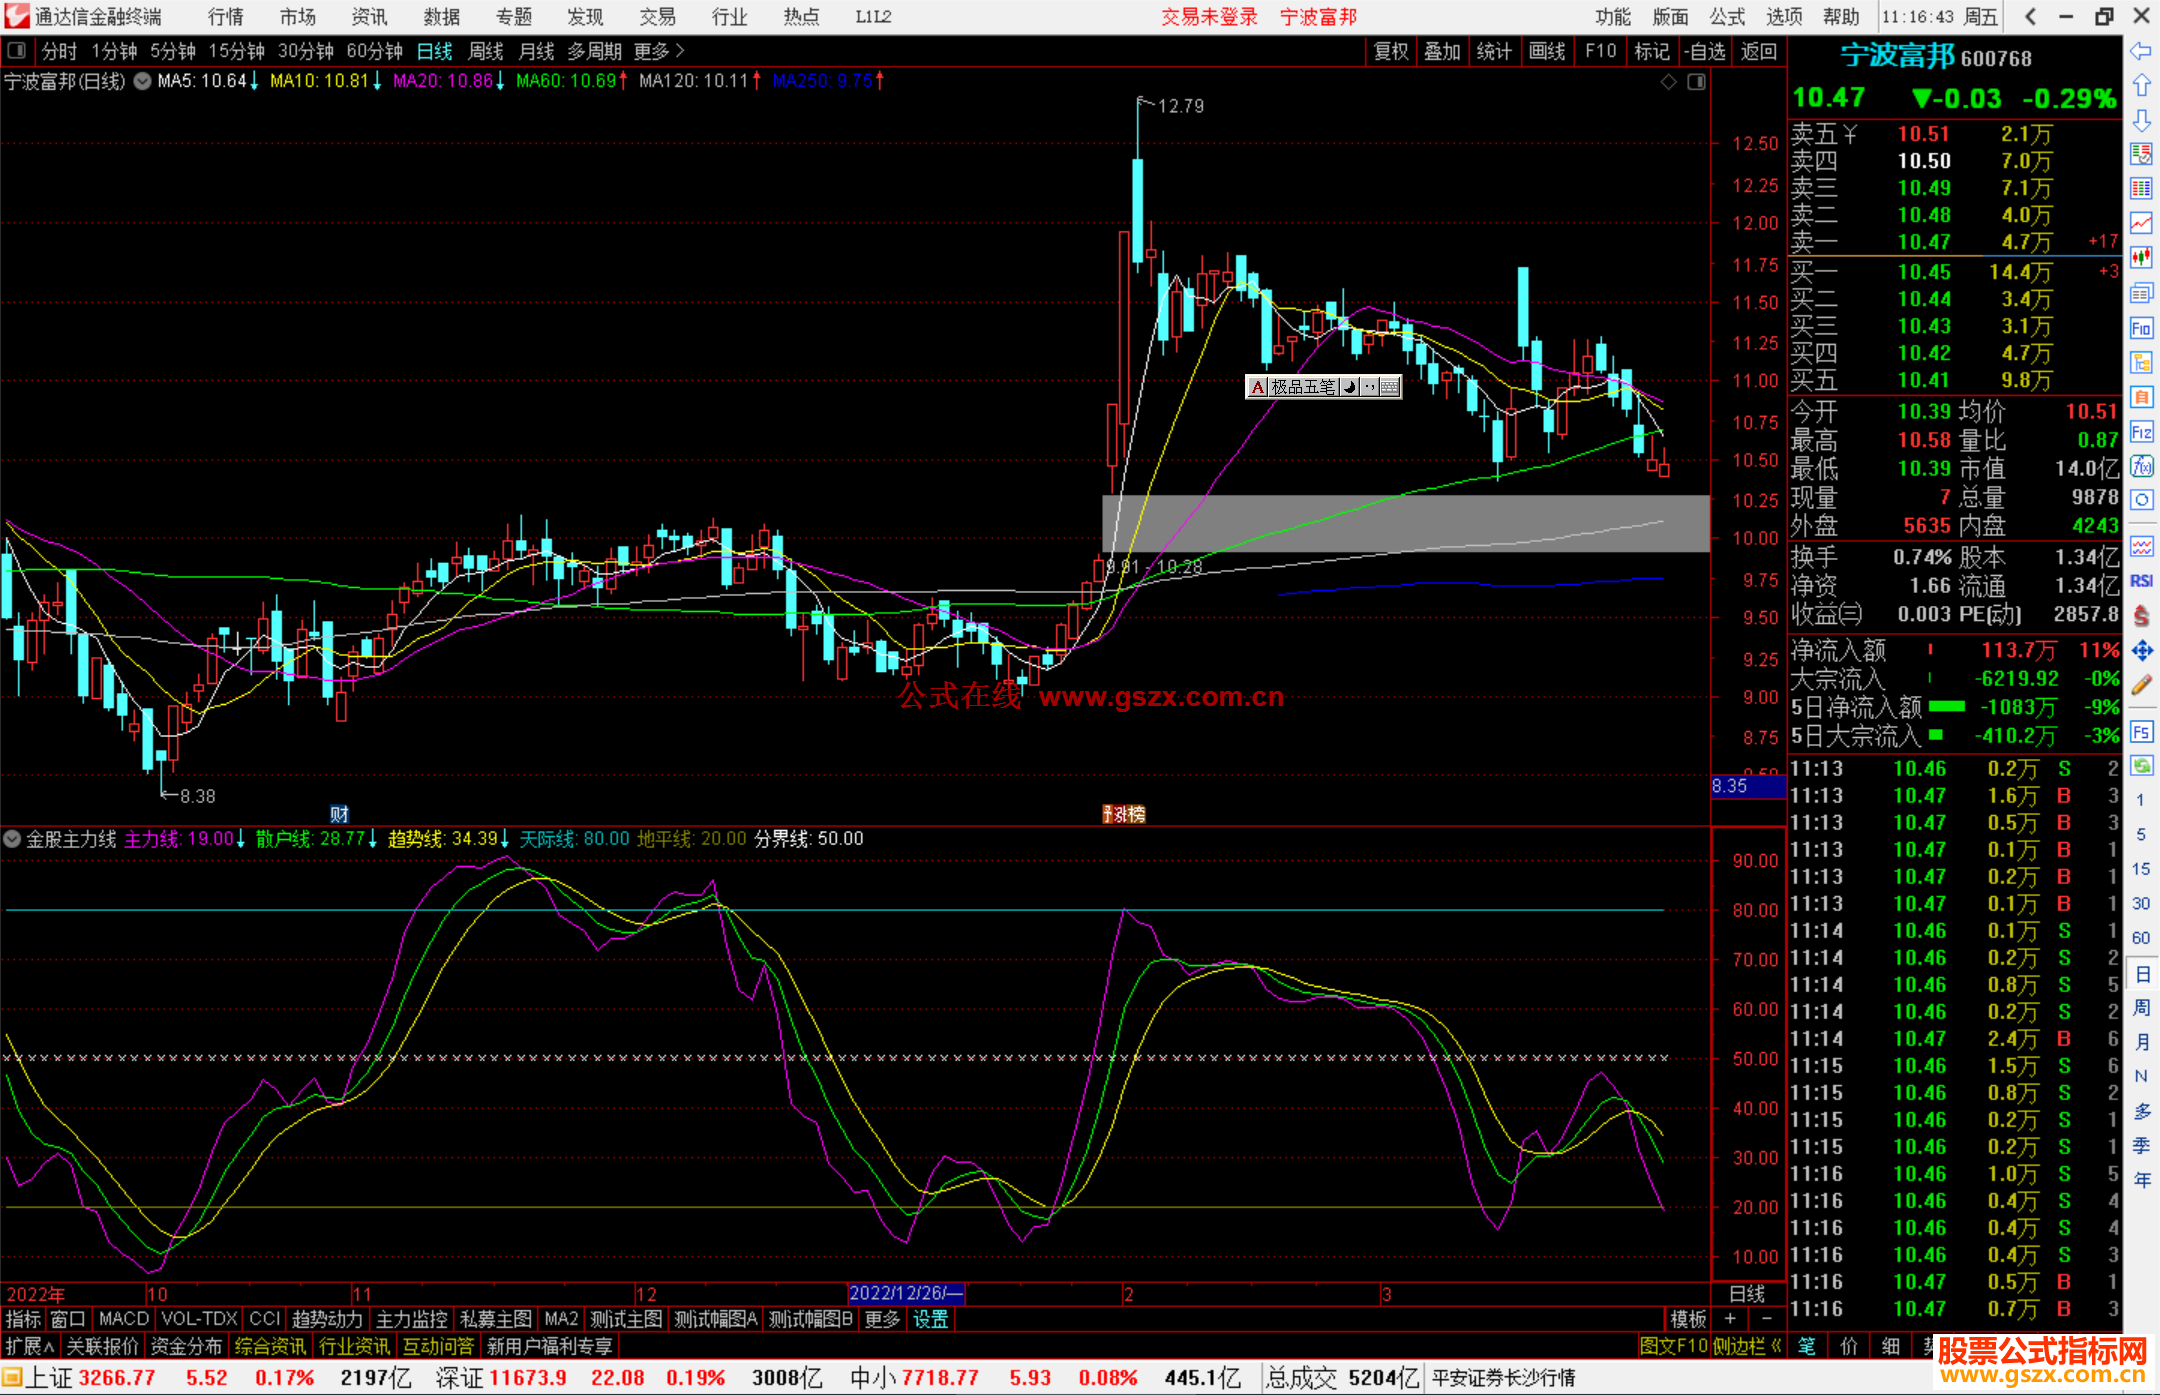Viewport: 2160px width, 1395px height.
Task: Click the back arrow sidebar icon
Action: pos(2141,51)
